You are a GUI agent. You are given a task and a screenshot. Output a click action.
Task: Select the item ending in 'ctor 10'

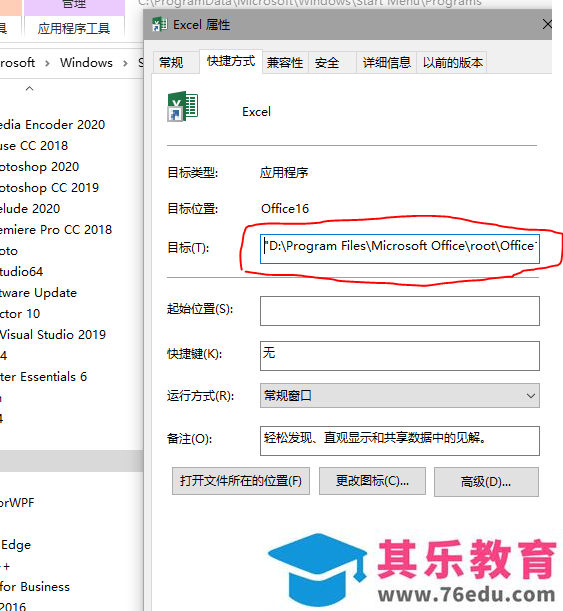coord(20,314)
